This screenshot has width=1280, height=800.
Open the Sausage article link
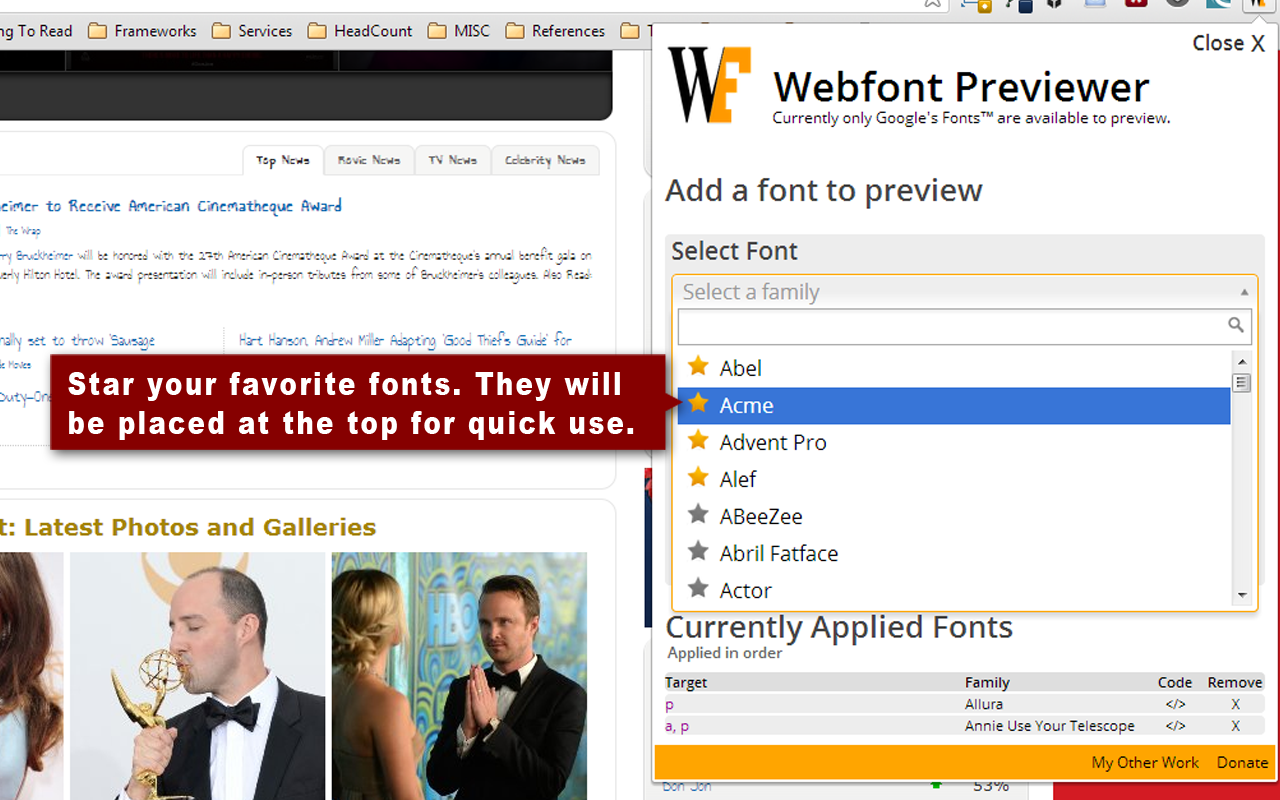coord(78,340)
